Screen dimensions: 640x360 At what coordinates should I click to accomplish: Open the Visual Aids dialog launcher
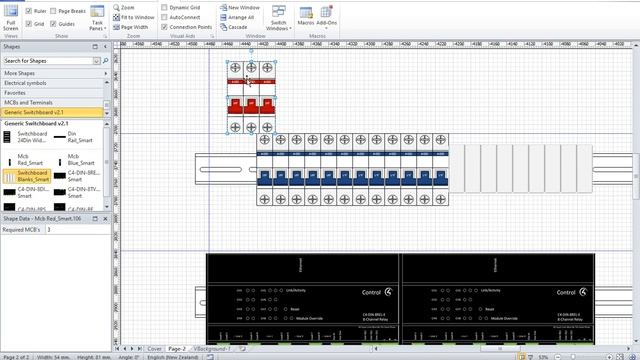pyautogui.click(x=212, y=36)
